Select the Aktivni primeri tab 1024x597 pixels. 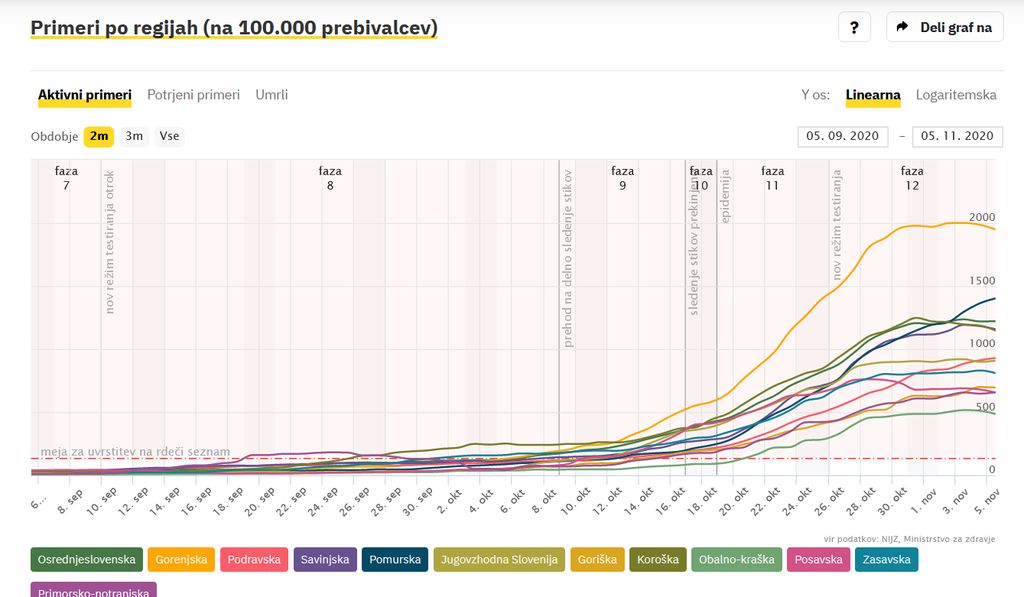pyautogui.click(x=85, y=95)
